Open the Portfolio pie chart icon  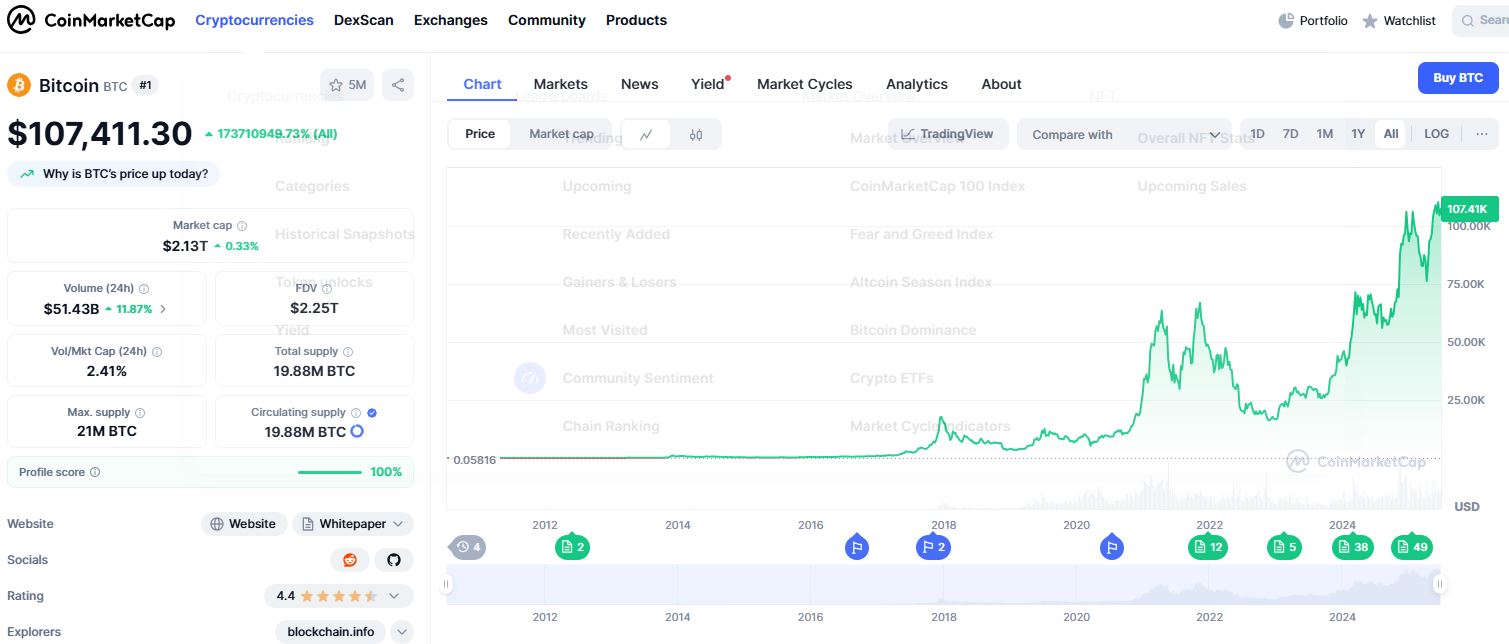(1286, 20)
